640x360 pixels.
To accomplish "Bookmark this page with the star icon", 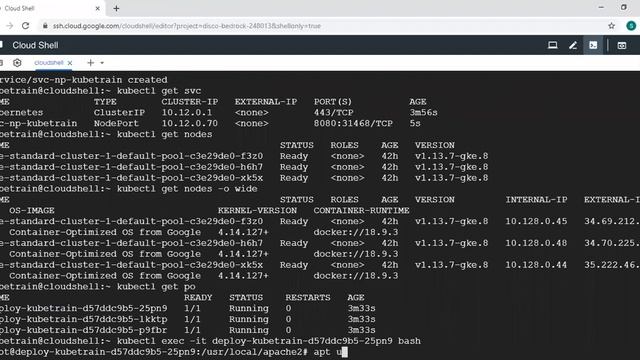I will point(611,26).
